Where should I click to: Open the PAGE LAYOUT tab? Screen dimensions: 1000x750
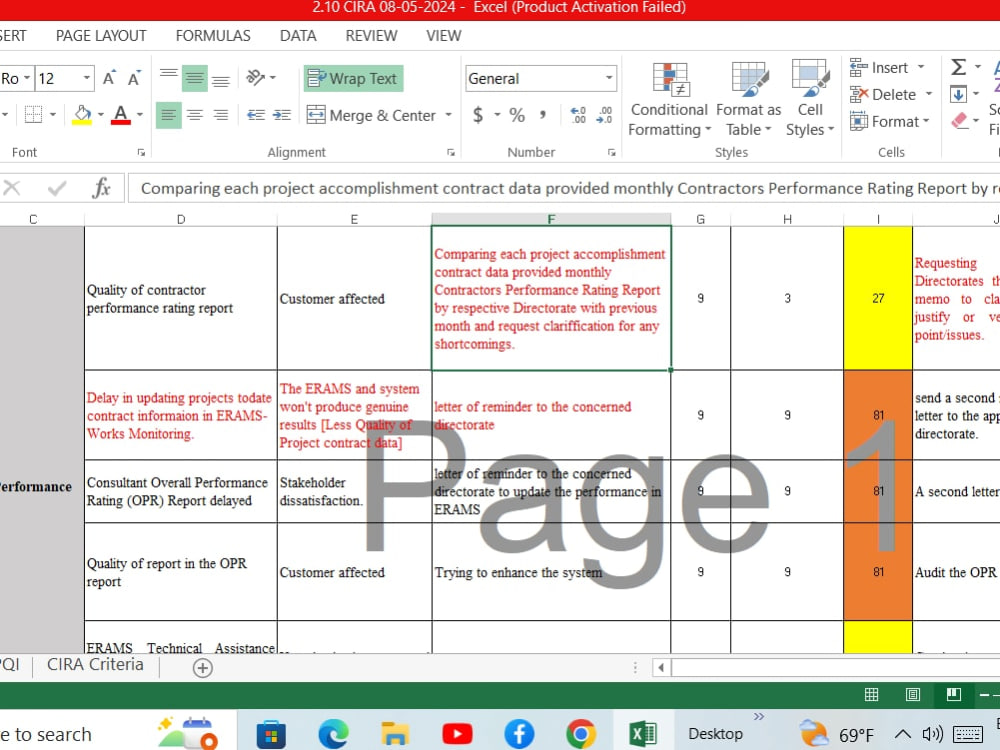101,36
